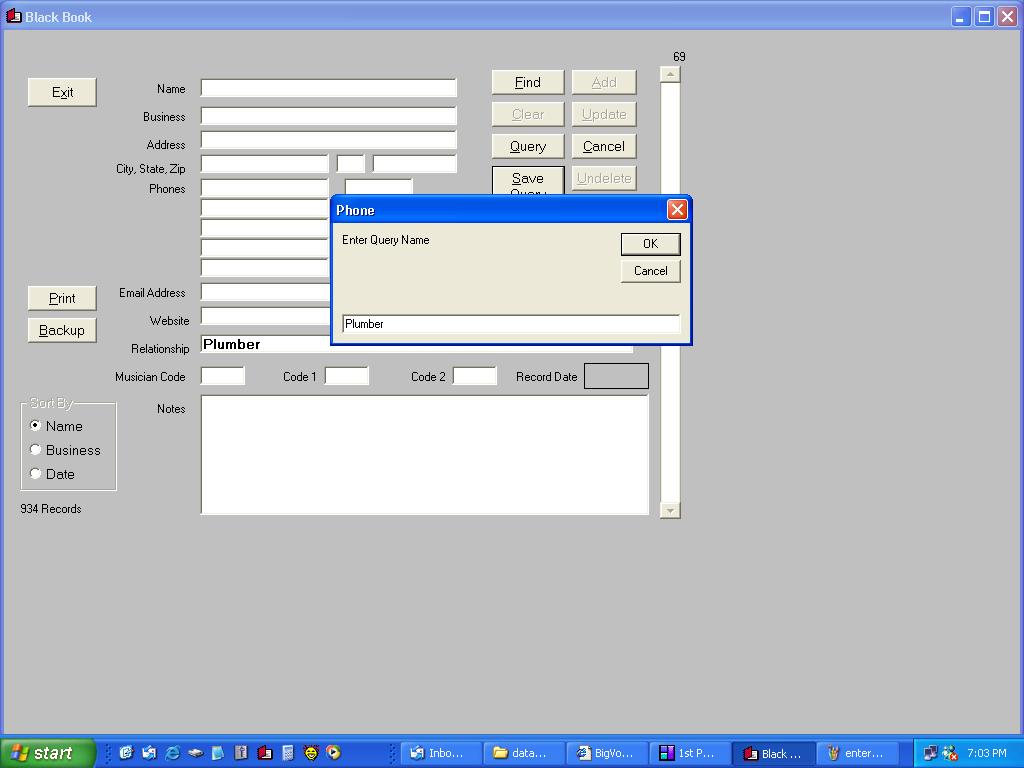Screen dimensions: 1024x768
Task: Select the Business sort option
Action: pos(36,450)
